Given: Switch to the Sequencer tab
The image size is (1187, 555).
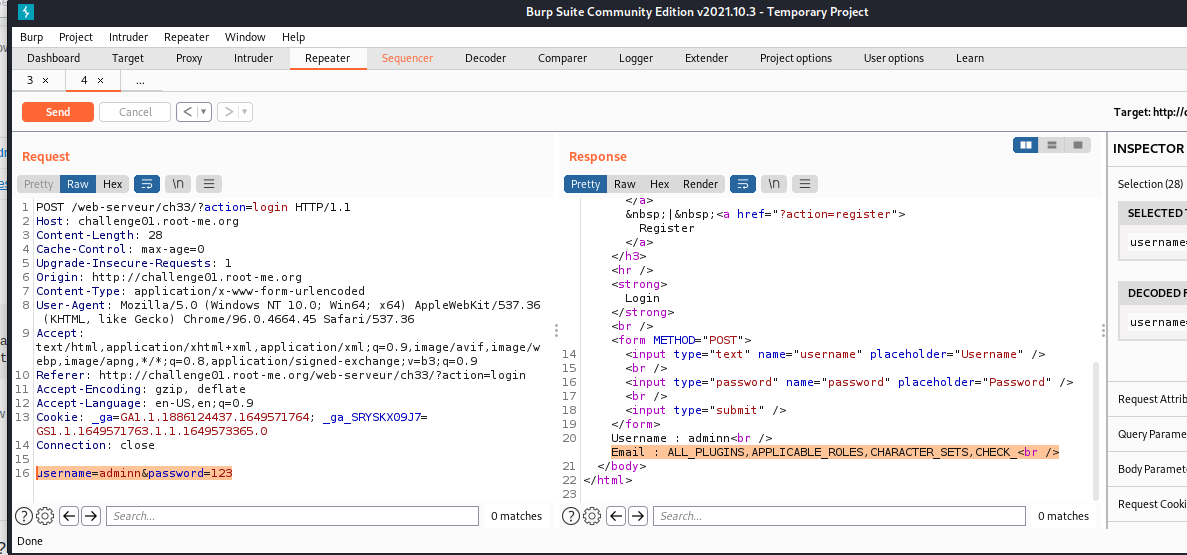Looking at the screenshot, I should (x=407, y=58).
